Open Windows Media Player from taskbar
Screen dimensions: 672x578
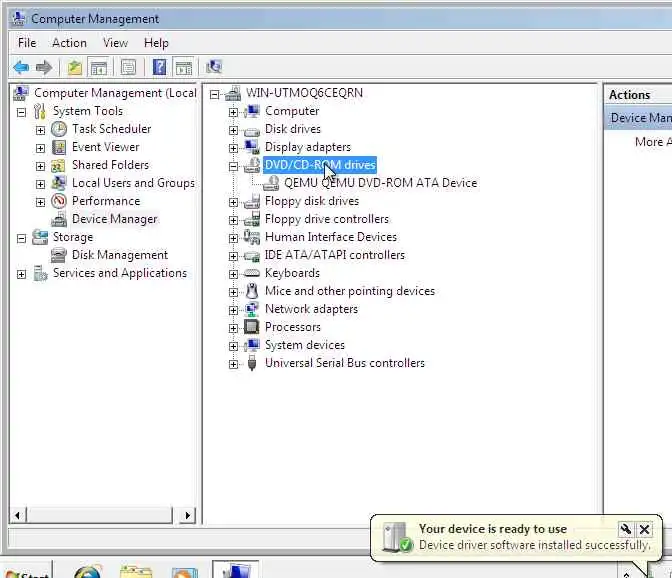coord(184,572)
